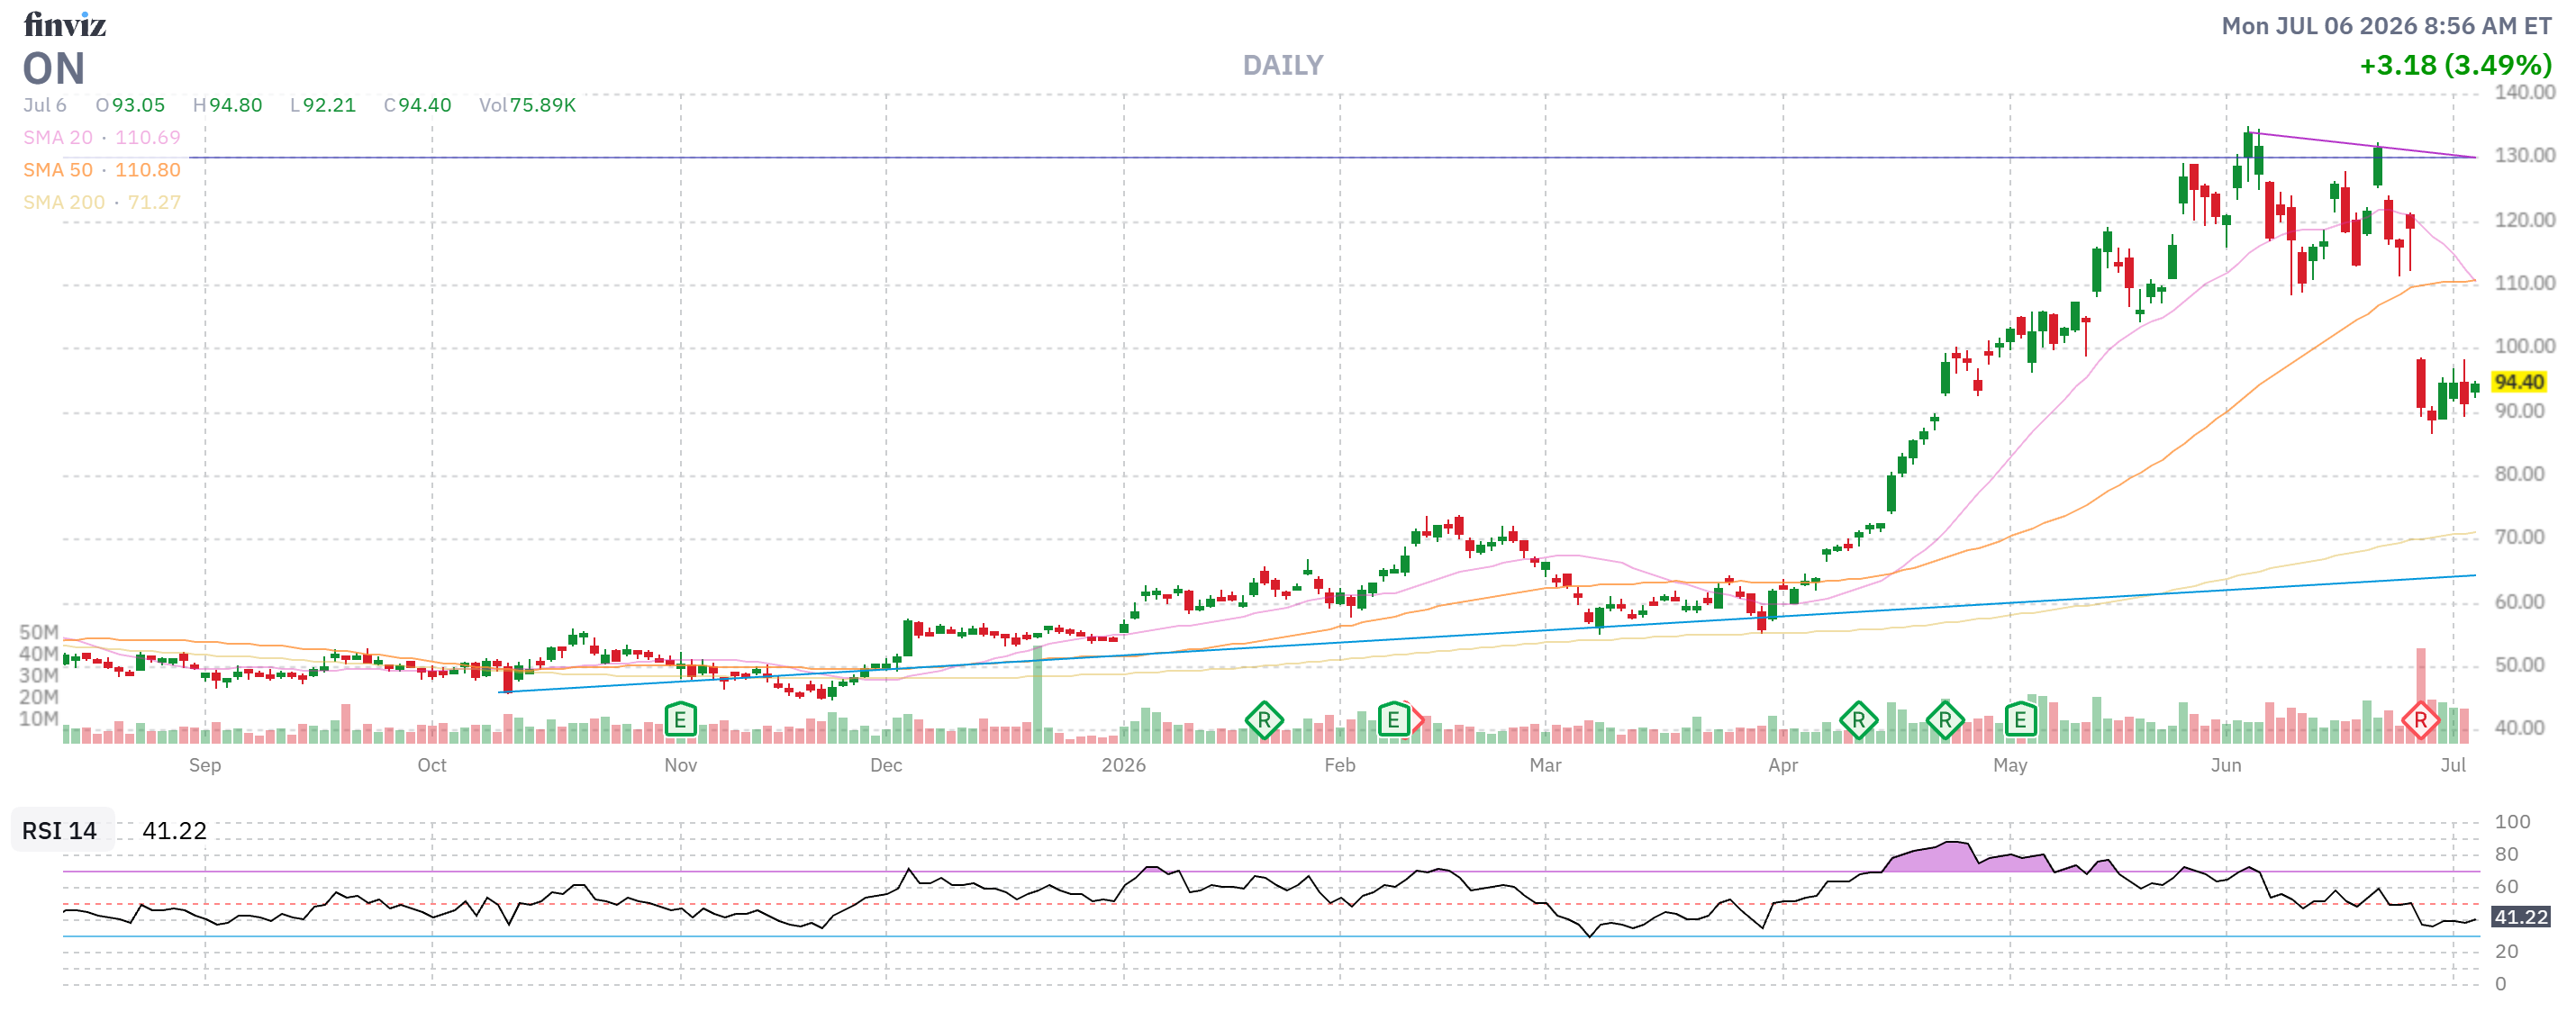
Task: Click the yellow 94.40 current price tag
Action: pyautogui.click(x=2518, y=382)
